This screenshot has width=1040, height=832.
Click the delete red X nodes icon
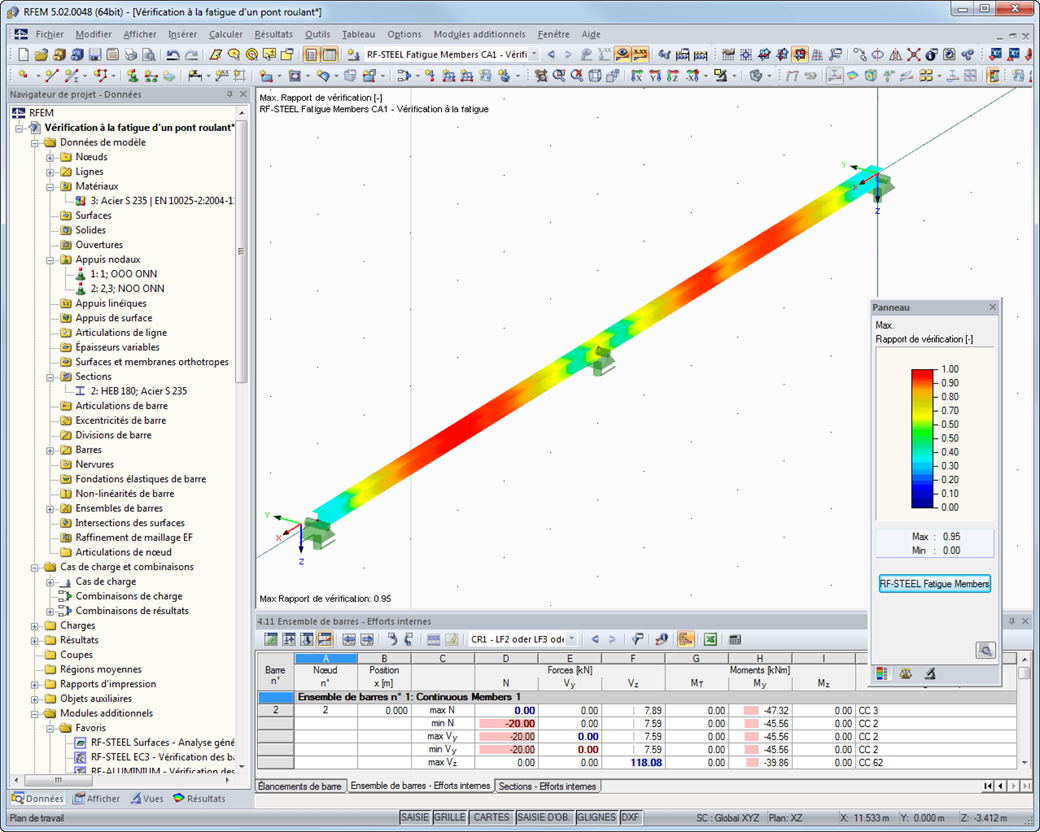[x=914, y=54]
